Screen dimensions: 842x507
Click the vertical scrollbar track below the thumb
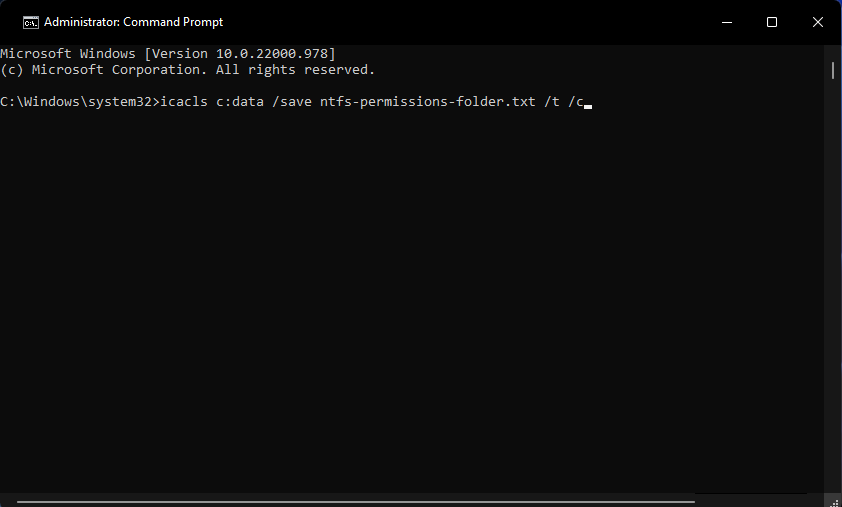(x=832, y=300)
